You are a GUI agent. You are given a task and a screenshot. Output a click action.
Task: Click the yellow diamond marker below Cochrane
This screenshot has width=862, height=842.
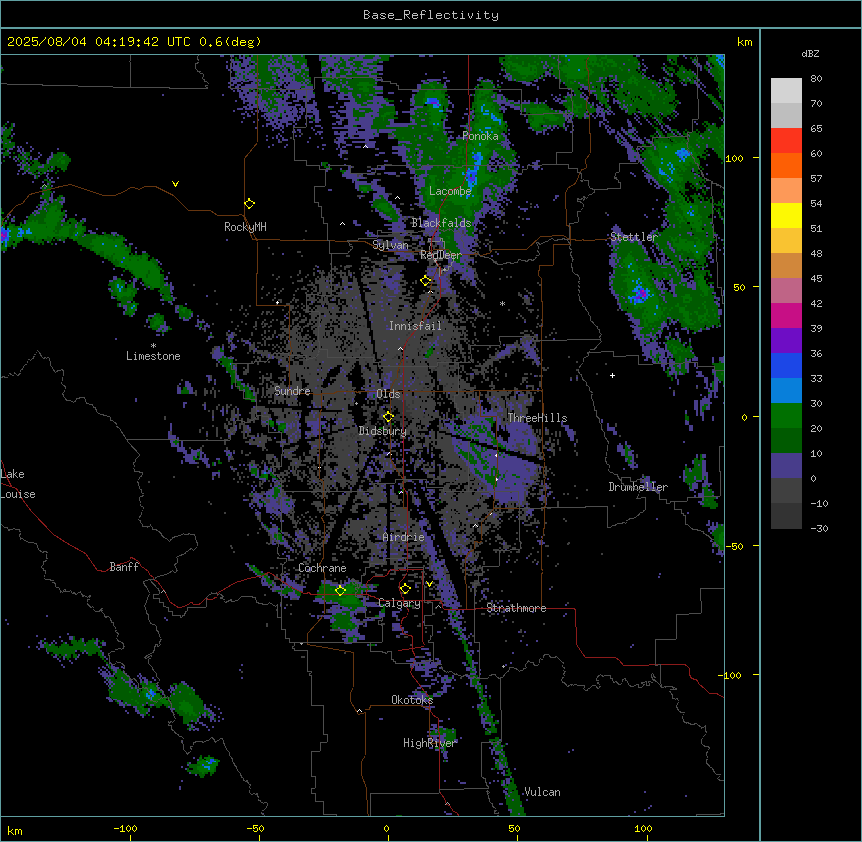pos(340,591)
